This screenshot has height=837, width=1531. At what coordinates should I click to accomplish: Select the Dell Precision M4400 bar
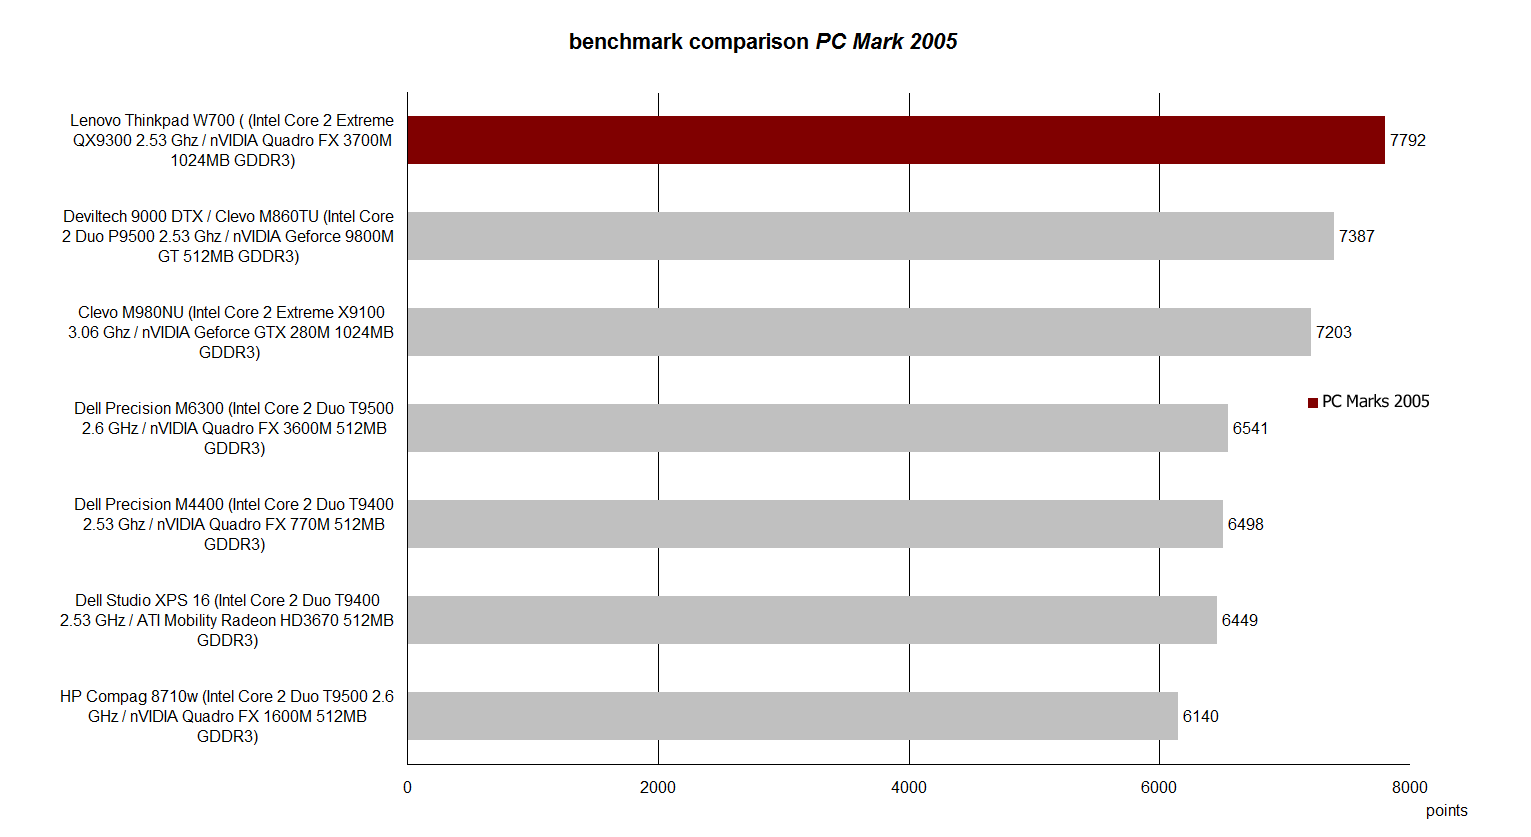tap(815, 524)
